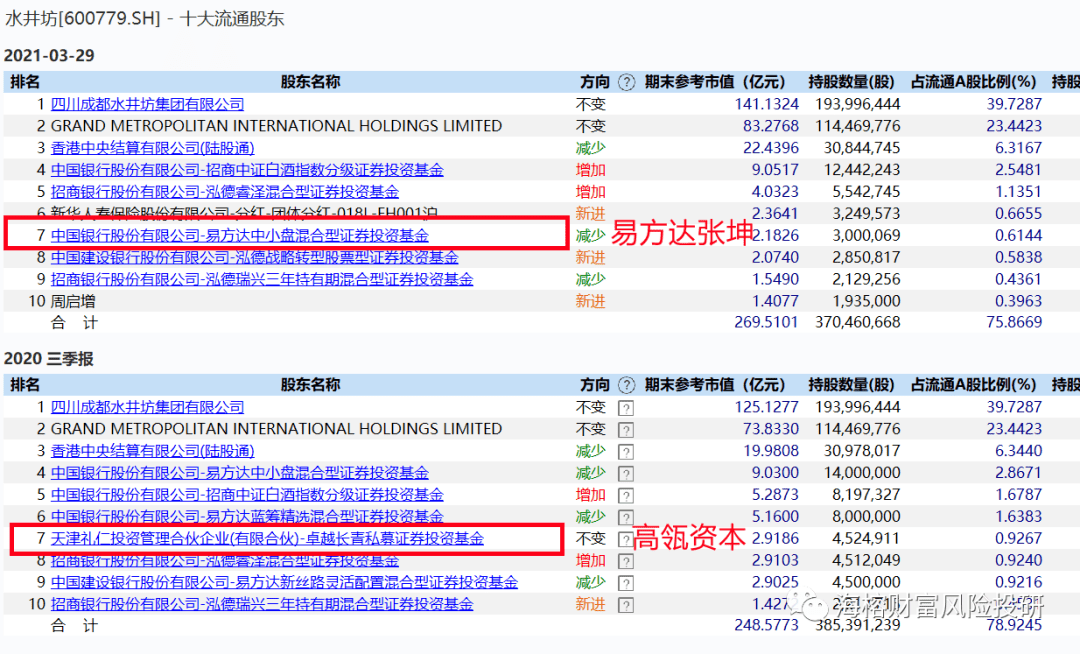Select the 2021-03-29 date heading
Viewport: 1080px width, 654px height.
pos(49,56)
